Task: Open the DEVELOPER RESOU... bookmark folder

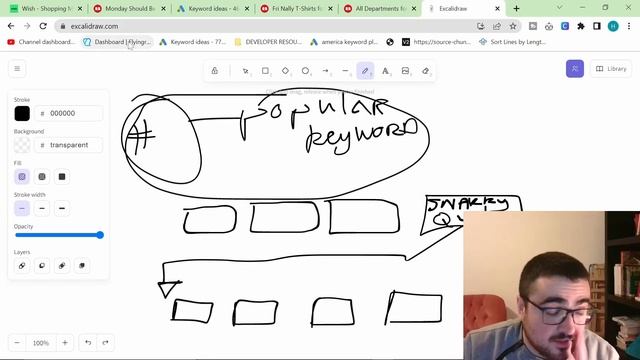Action: [268, 42]
